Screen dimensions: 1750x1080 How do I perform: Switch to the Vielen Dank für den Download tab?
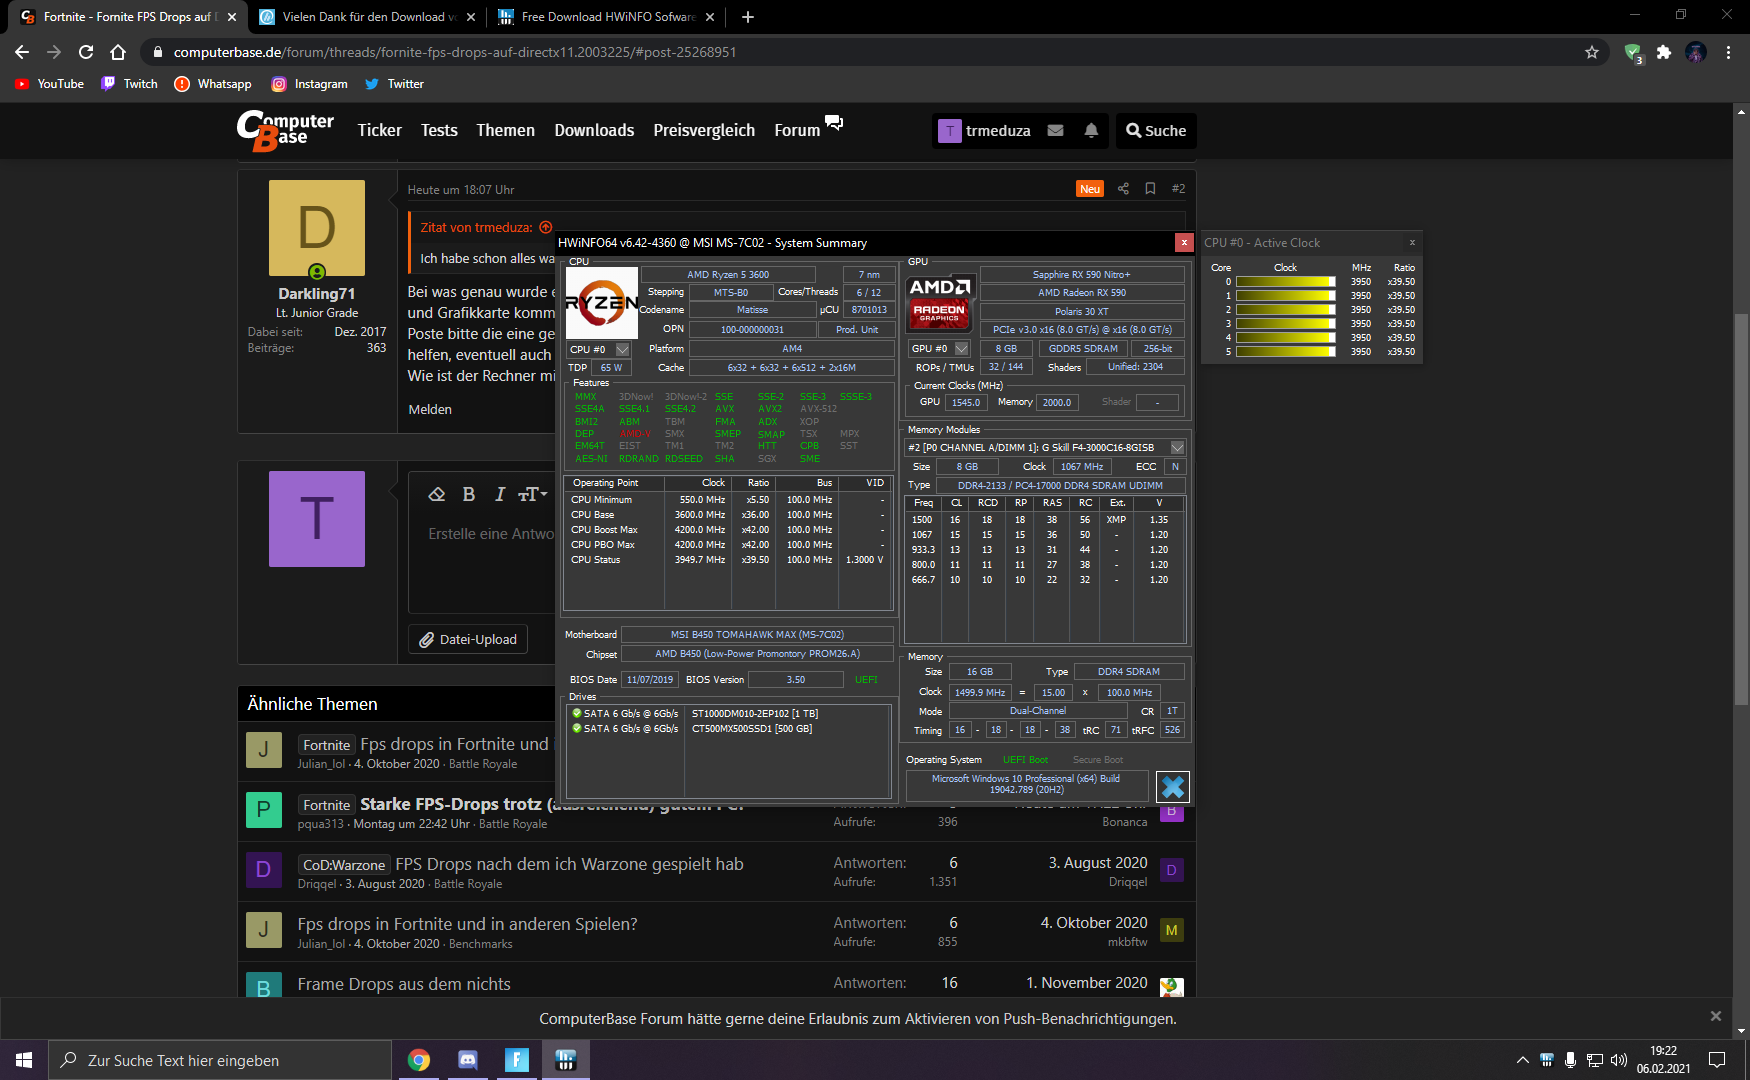point(366,17)
